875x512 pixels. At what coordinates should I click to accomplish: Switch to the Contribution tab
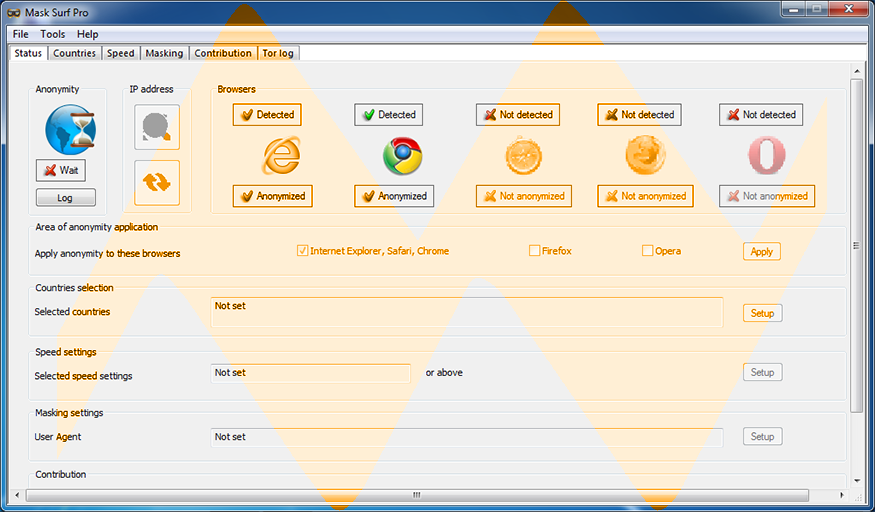(x=223, y=53)
